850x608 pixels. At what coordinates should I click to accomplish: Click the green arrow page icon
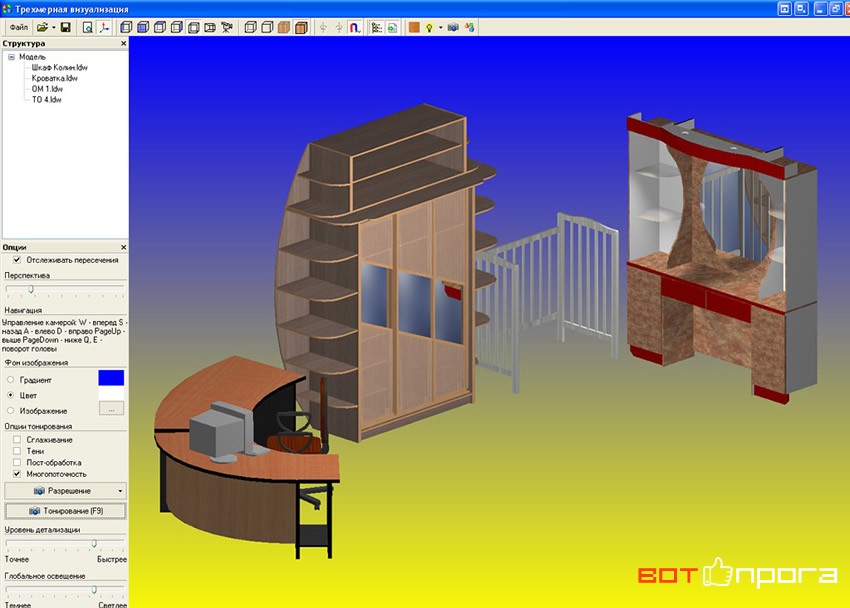coord(392,27)
